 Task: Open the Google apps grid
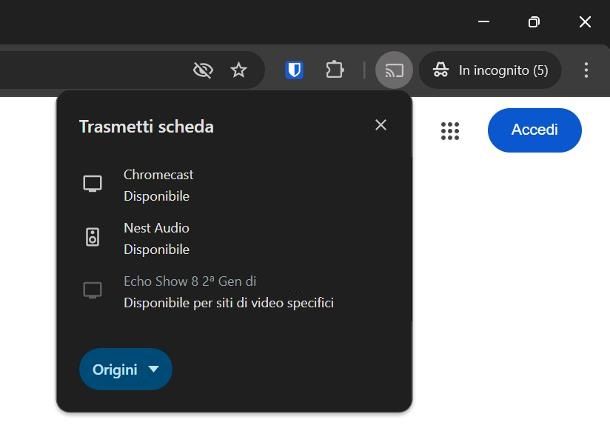[x=450, y=131]
